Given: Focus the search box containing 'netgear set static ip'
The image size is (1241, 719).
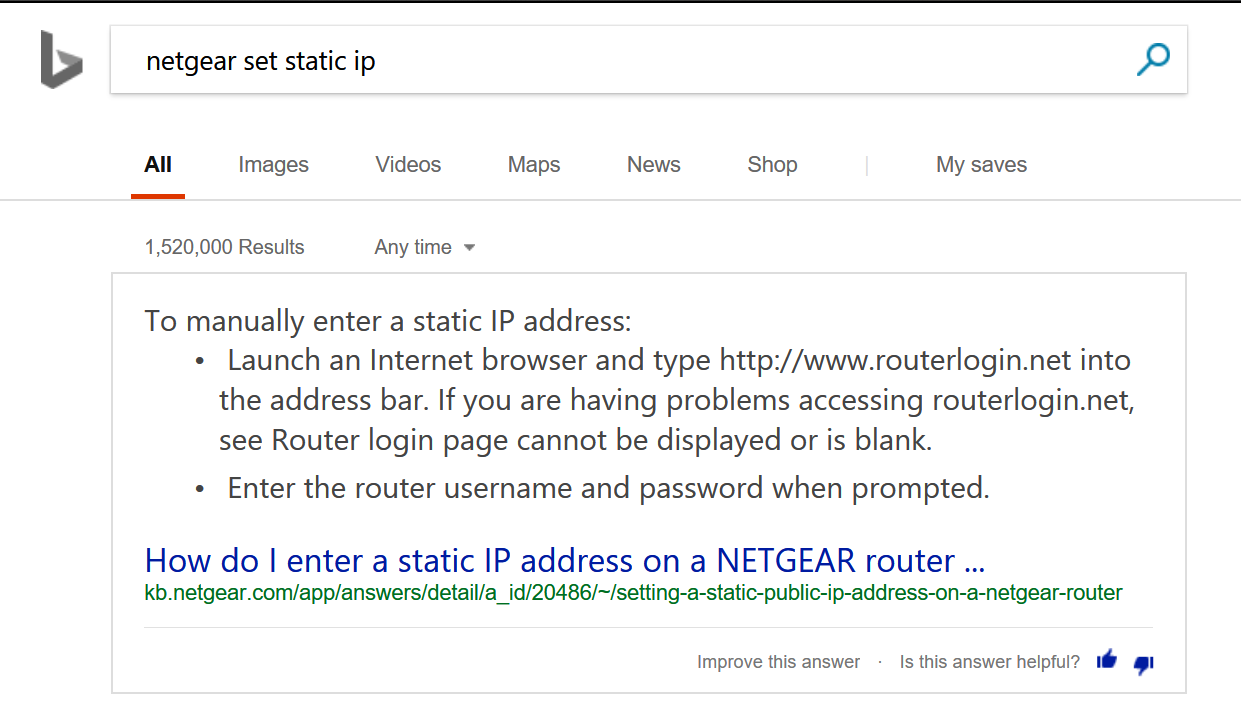Looking at the screenshot, I should (620, 61).
